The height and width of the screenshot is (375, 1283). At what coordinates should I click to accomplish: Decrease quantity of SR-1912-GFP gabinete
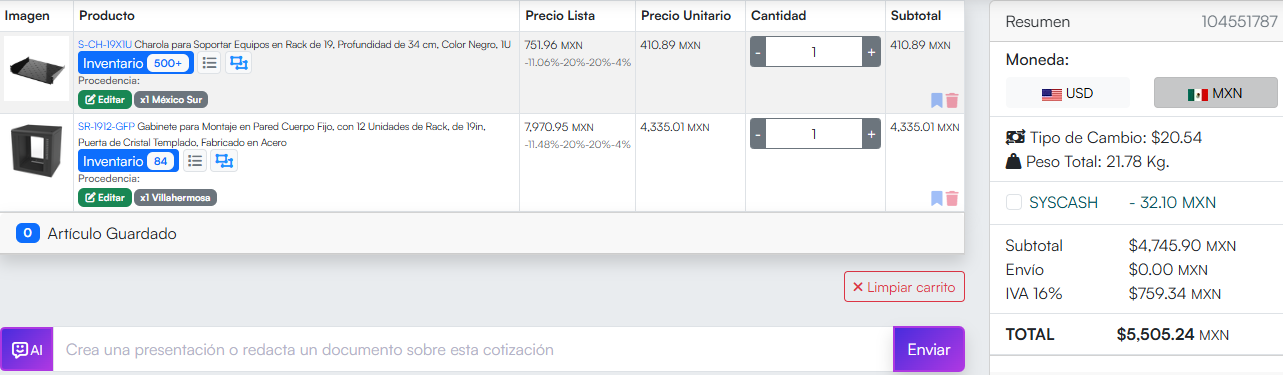click(x=758, y=134)
